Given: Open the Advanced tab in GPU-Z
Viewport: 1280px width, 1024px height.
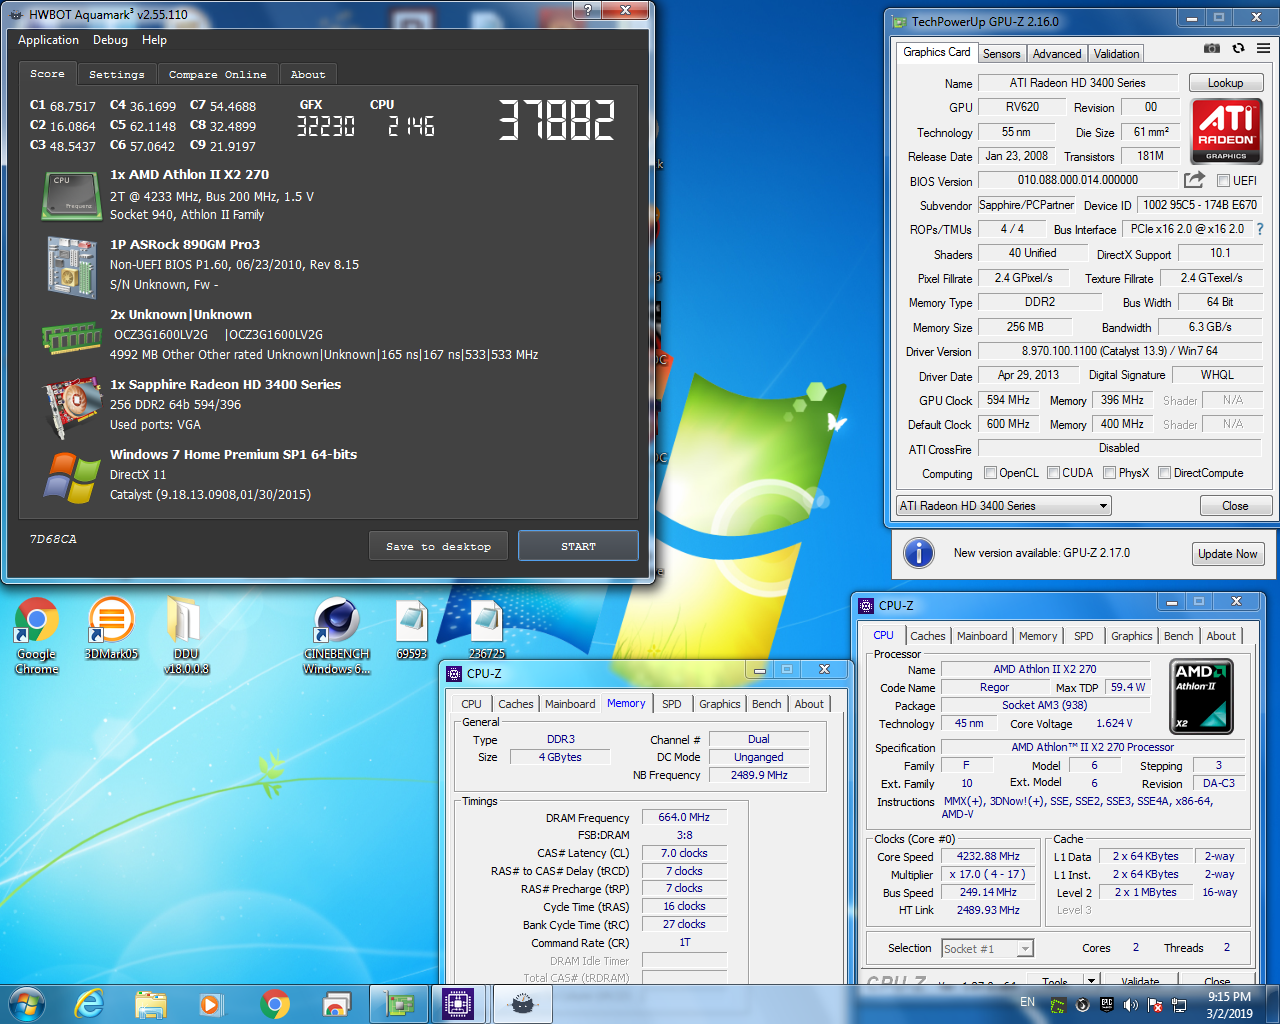Looking at the screenshot, I should (x=1057, y=54).
